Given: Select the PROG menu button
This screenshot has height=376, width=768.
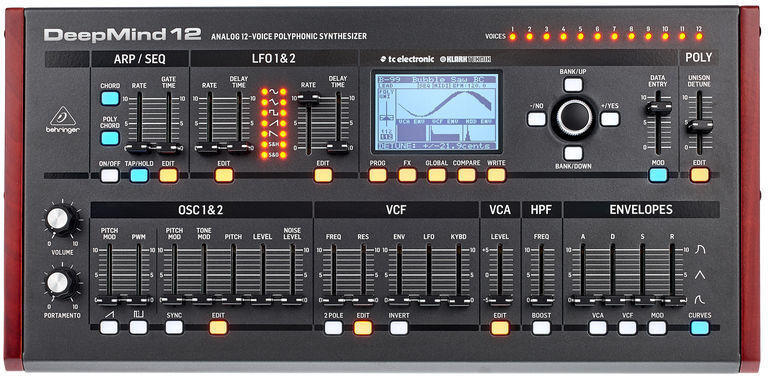Looking at the screenshot, I should click(378, 175).
